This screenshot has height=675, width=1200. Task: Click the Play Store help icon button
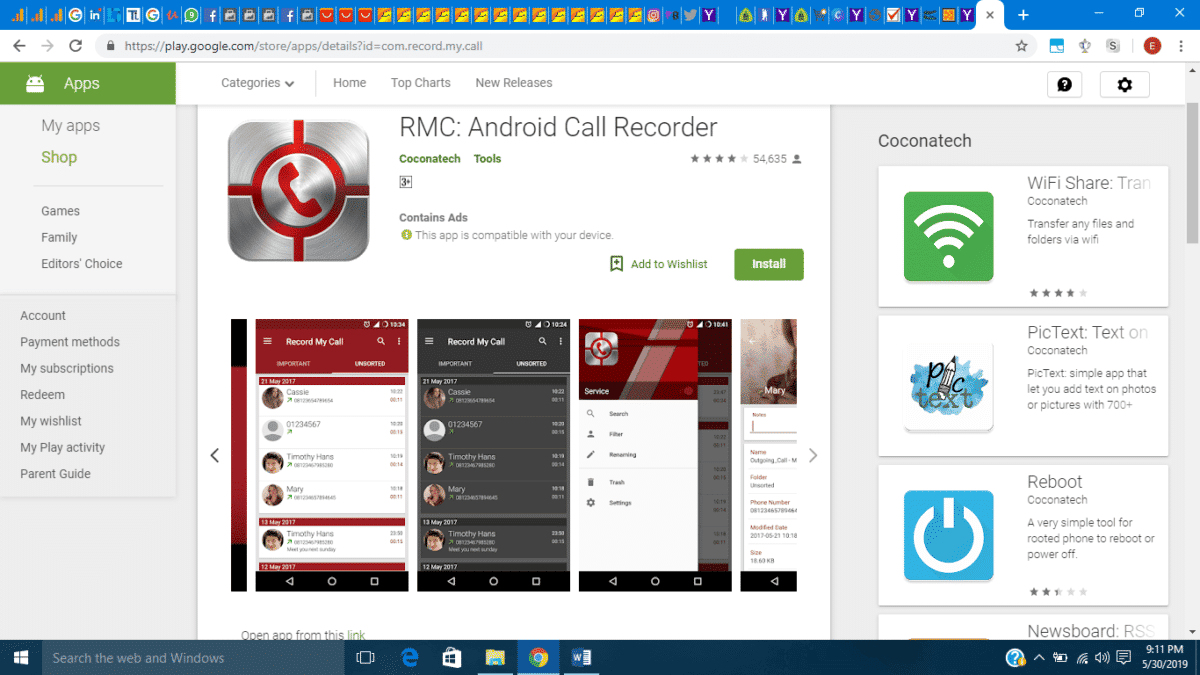click(x=1064, y=85)
